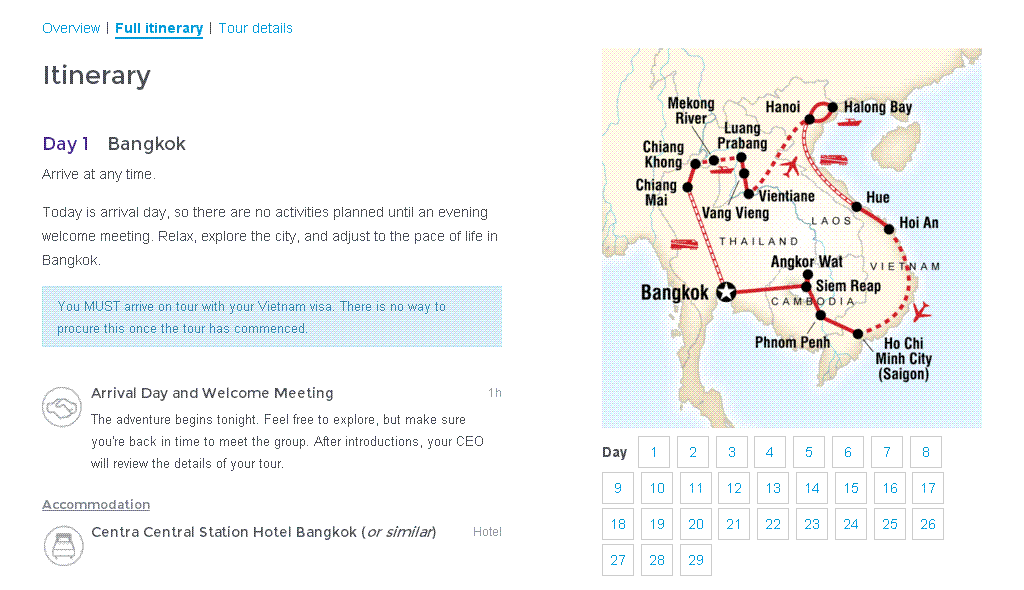Screen dimensions: 1024x590
Task: Go to Day 8 of the itinerary
Action: click(926, 452)
